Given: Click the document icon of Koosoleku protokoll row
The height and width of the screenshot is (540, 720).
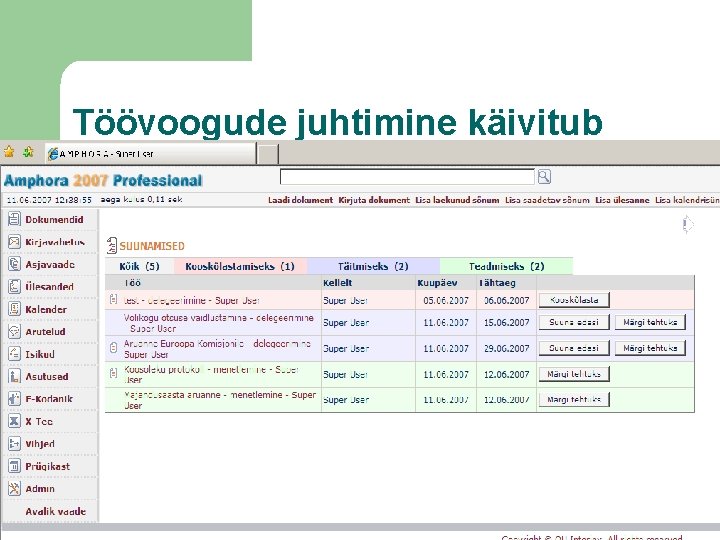Looking at the screenshot, I should coord(113,373).
